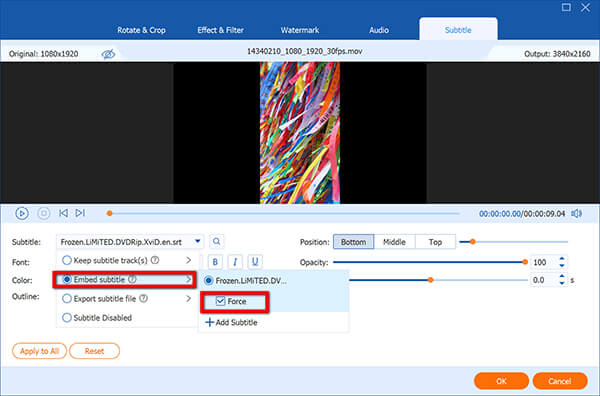Image resolution: width=600 pixels, height=396 pixels.
Task: Select the Export subtitle file option
Action: (x=67, y=298)
